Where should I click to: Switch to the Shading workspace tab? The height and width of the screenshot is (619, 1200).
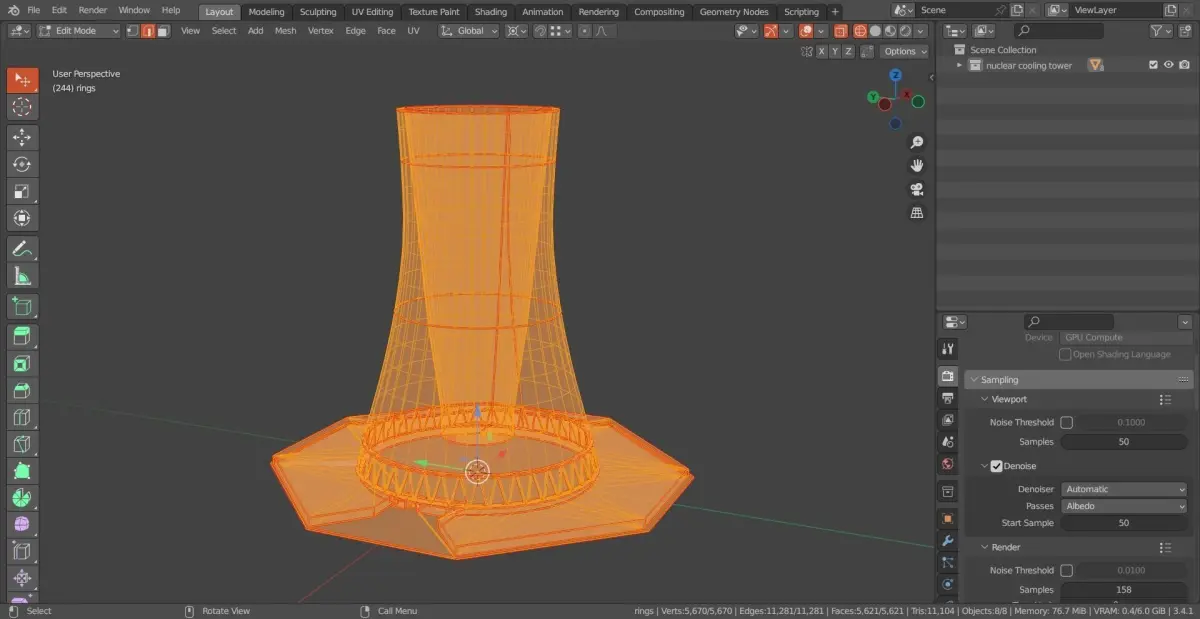[x=490, y=11]
